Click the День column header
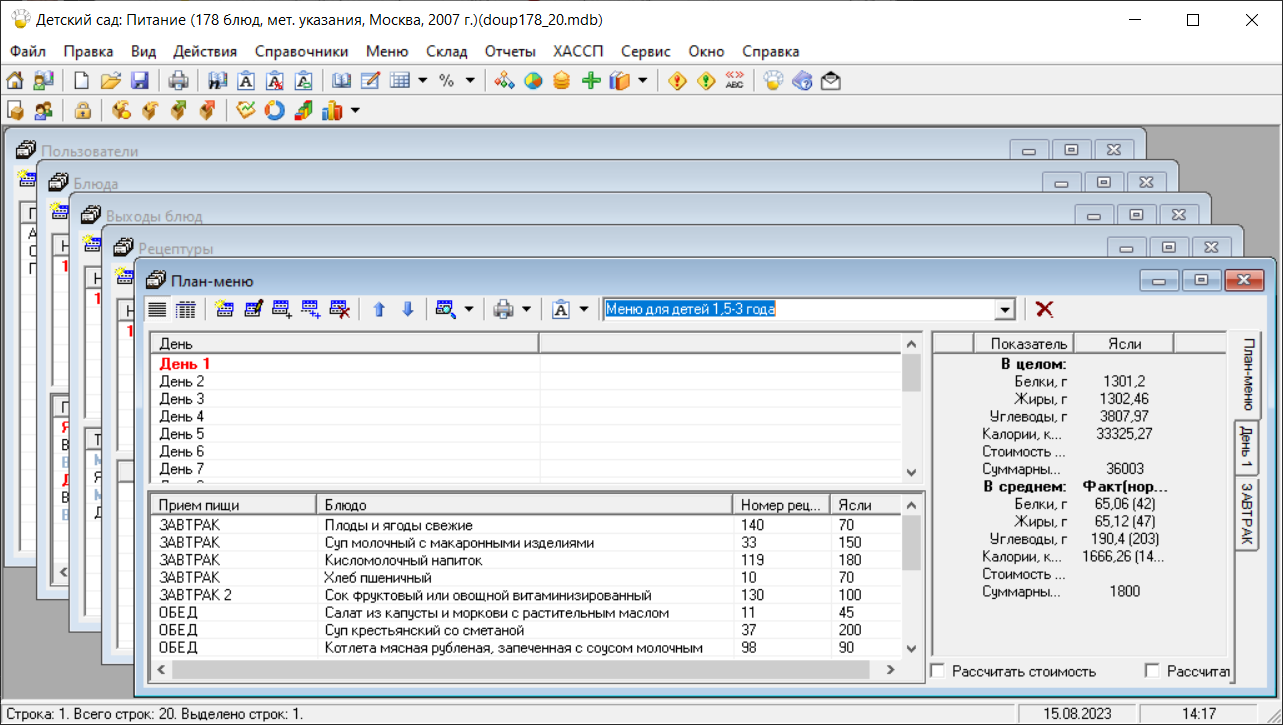This screenshot has width=1283, height=725. 345,343
